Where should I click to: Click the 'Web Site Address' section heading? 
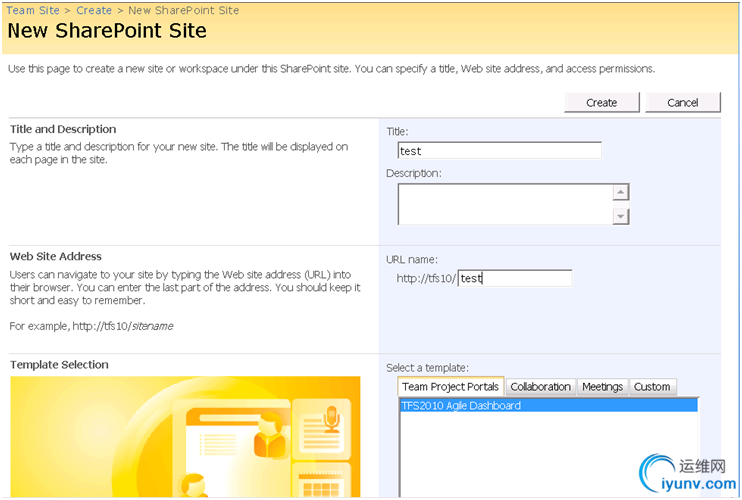point(56,256)
